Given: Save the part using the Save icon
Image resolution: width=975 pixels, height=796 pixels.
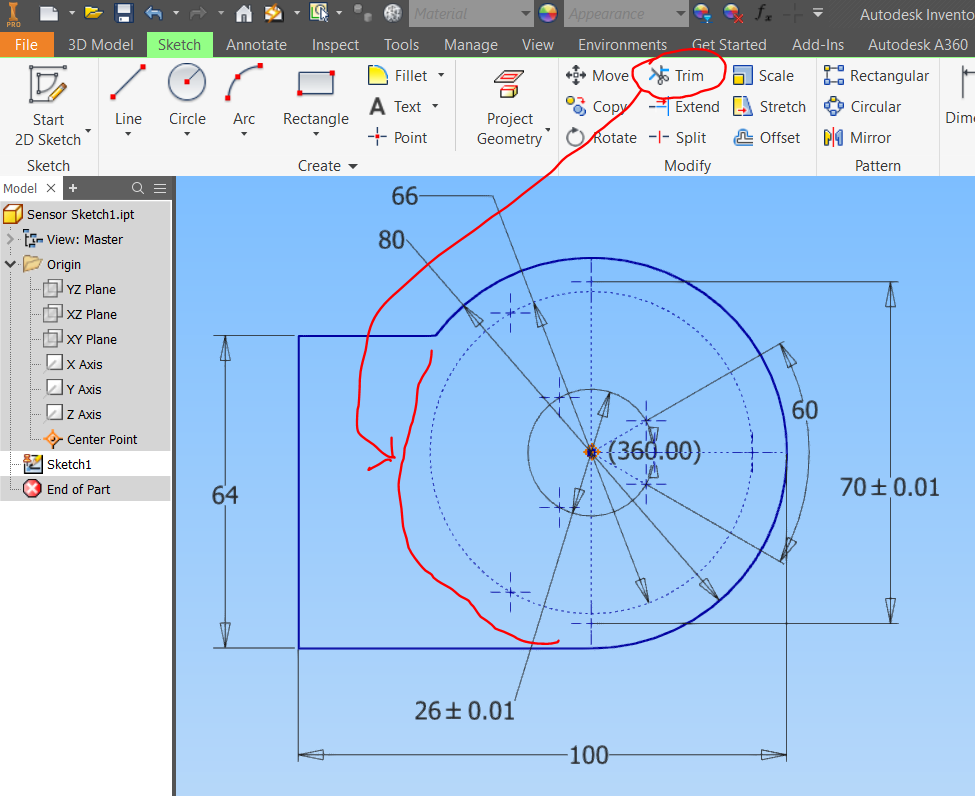Looking at the screenshot, I should 122,13.
